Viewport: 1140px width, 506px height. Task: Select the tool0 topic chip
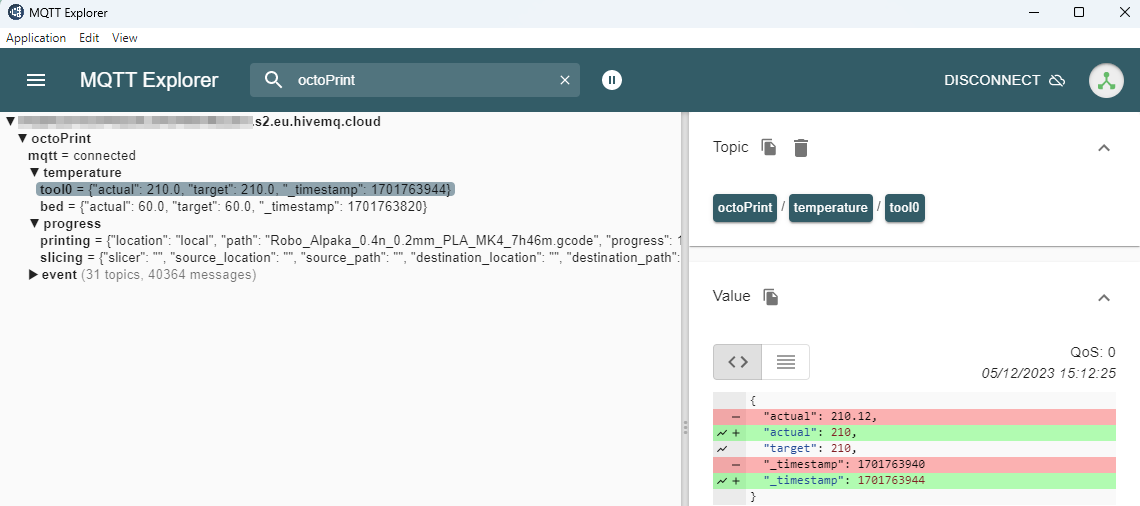(904, 208)
